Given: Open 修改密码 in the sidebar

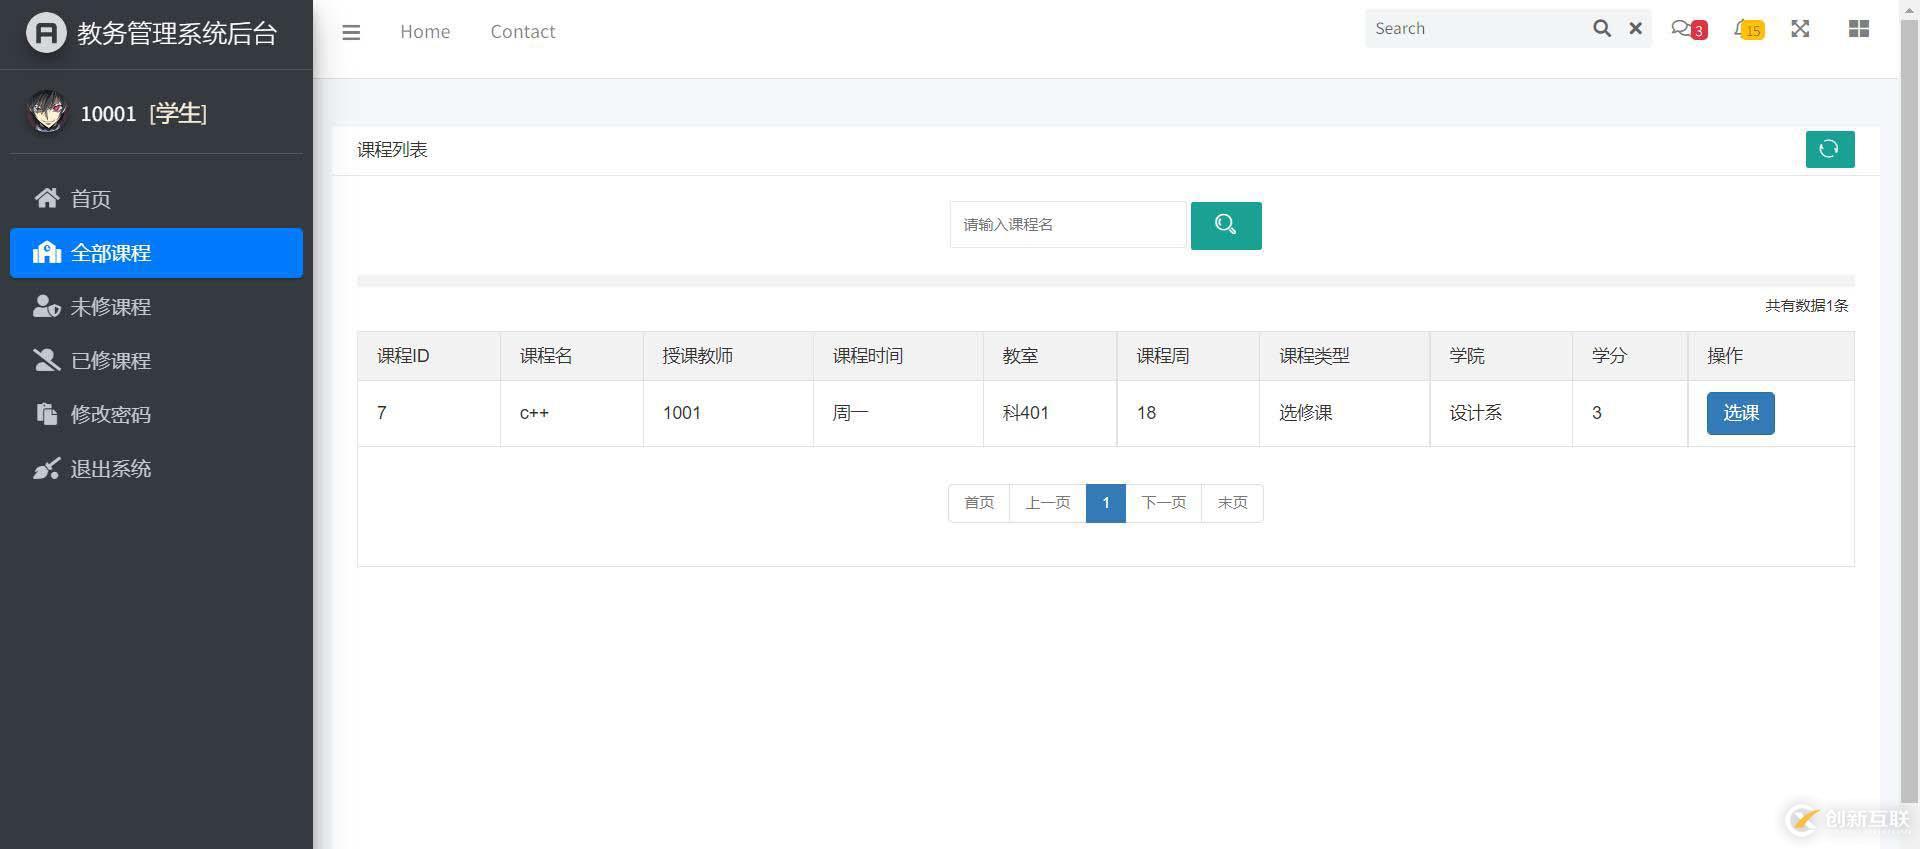Looking at the screenshot, I should pyautogui.click(x=156, y=415).
